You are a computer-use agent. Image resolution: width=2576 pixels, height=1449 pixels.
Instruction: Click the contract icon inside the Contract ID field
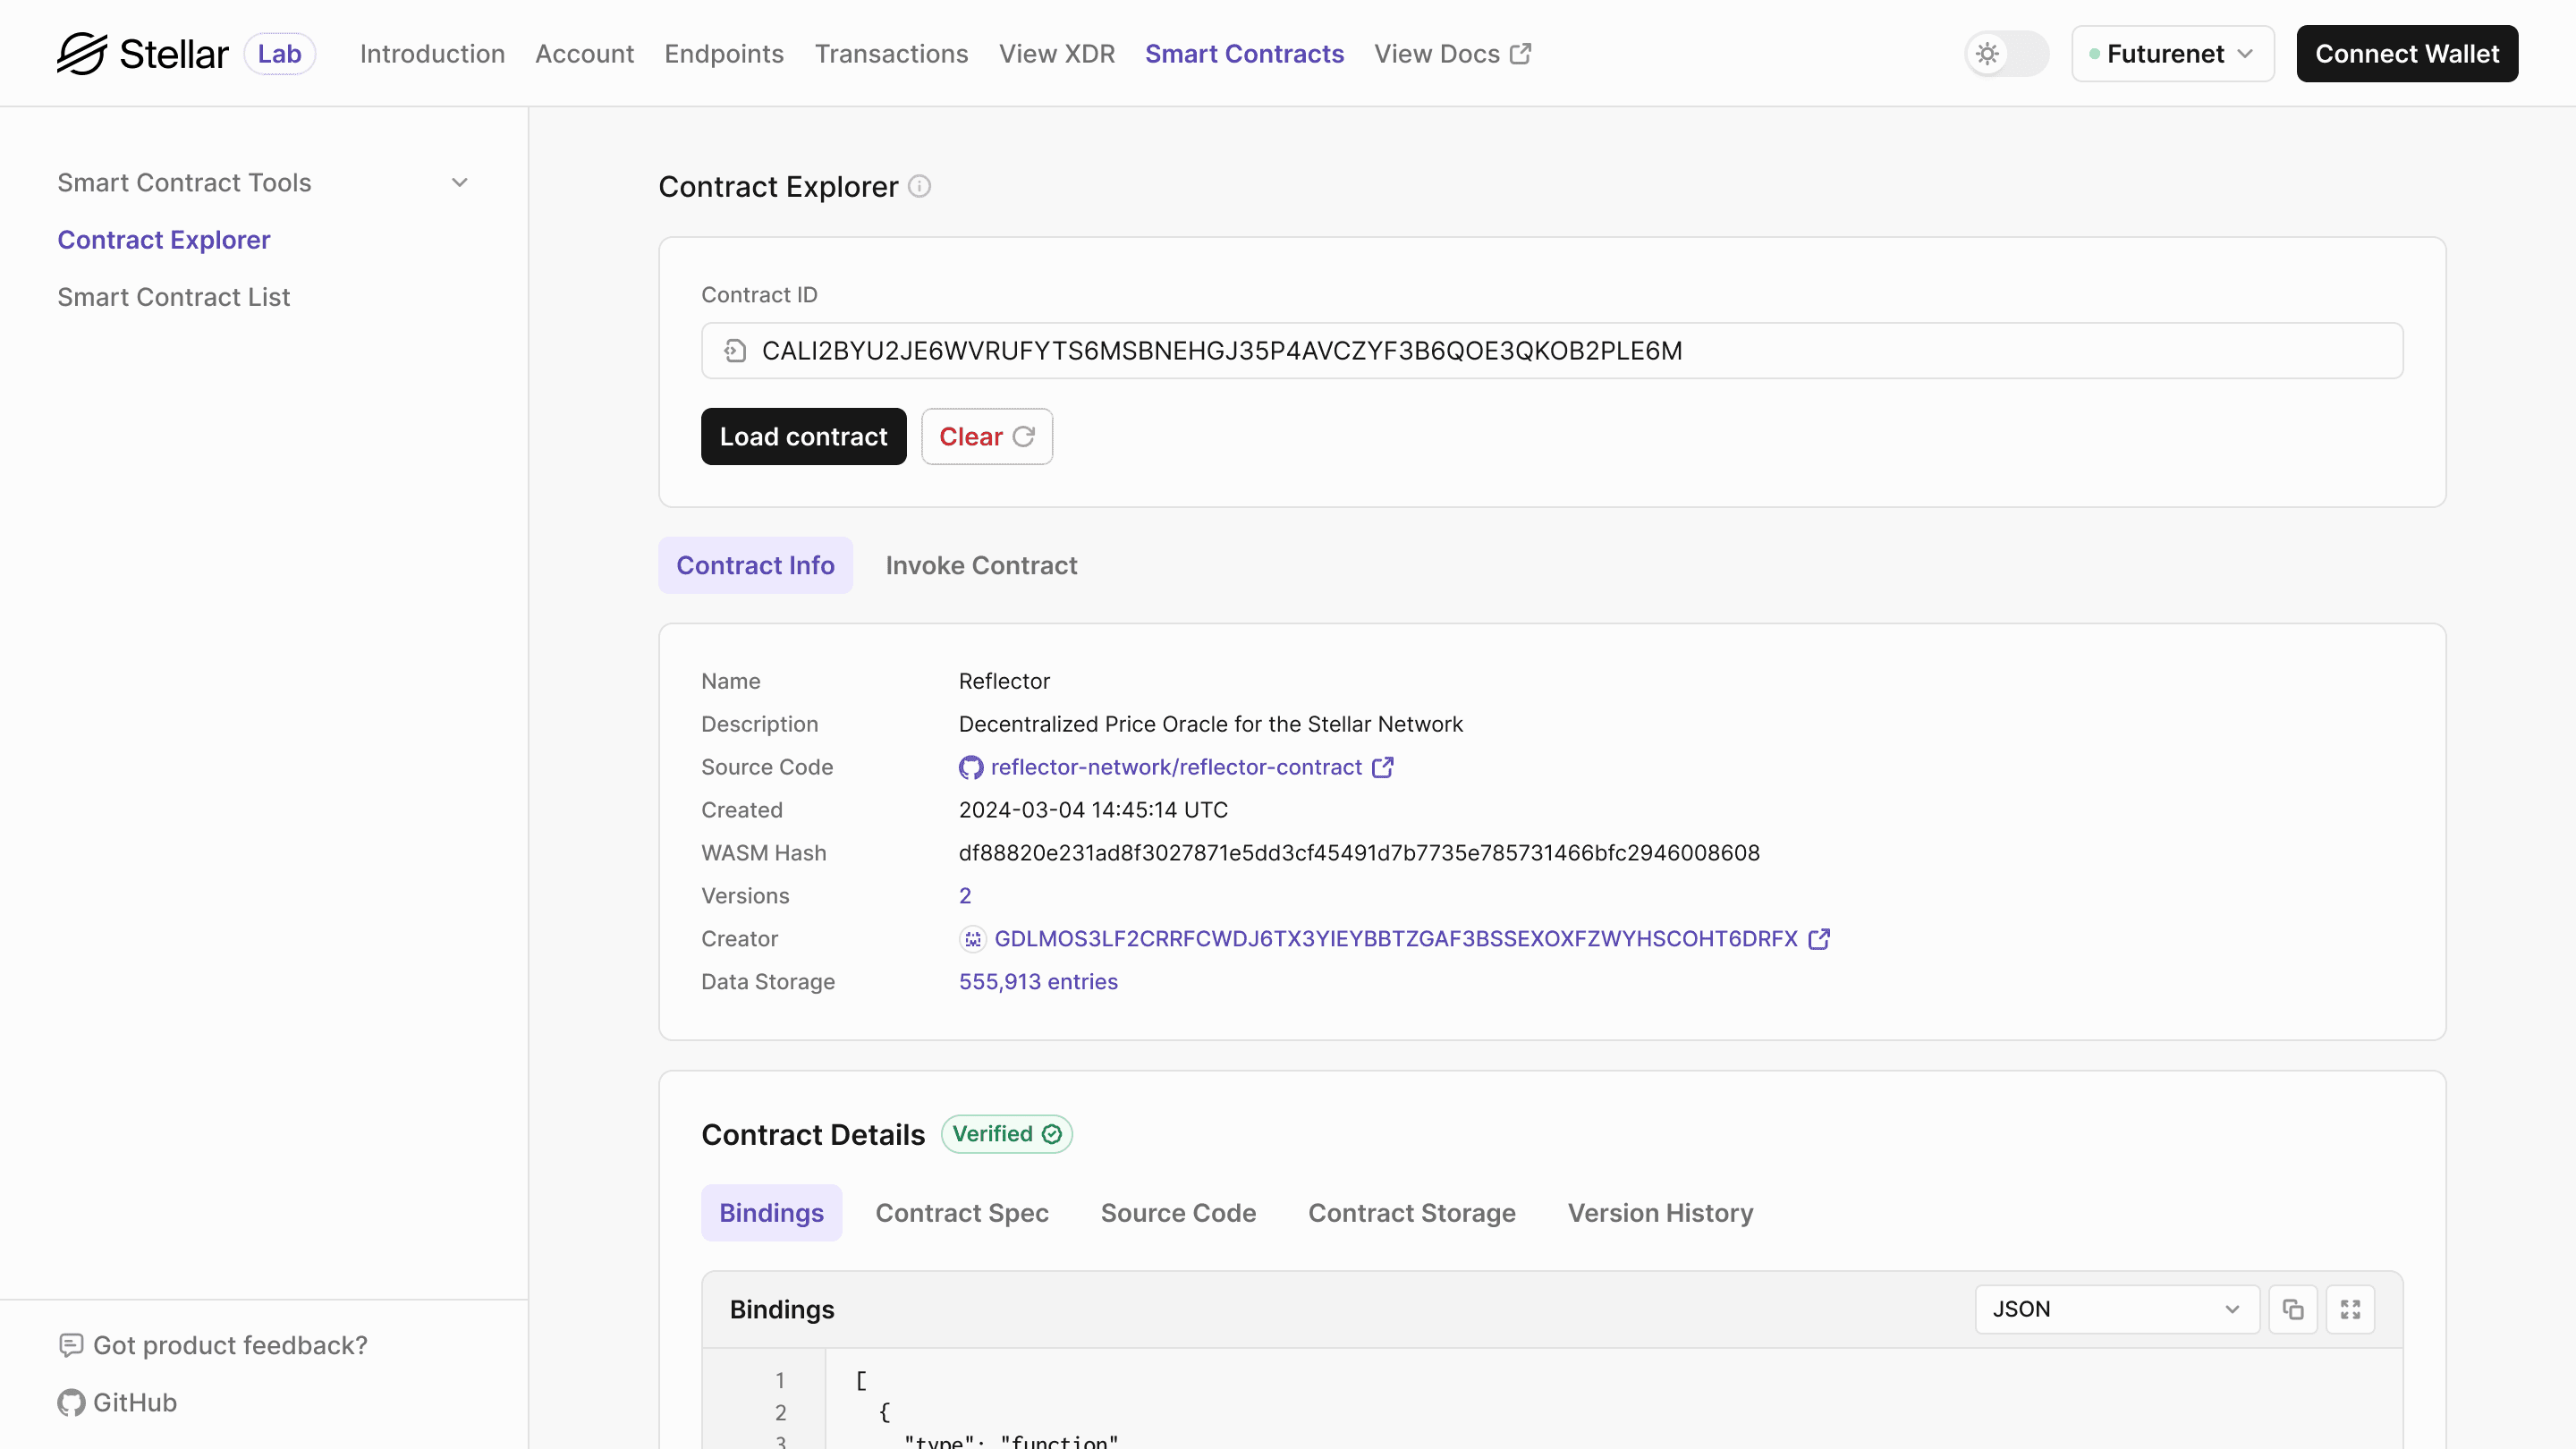click(x=735, y=351)
